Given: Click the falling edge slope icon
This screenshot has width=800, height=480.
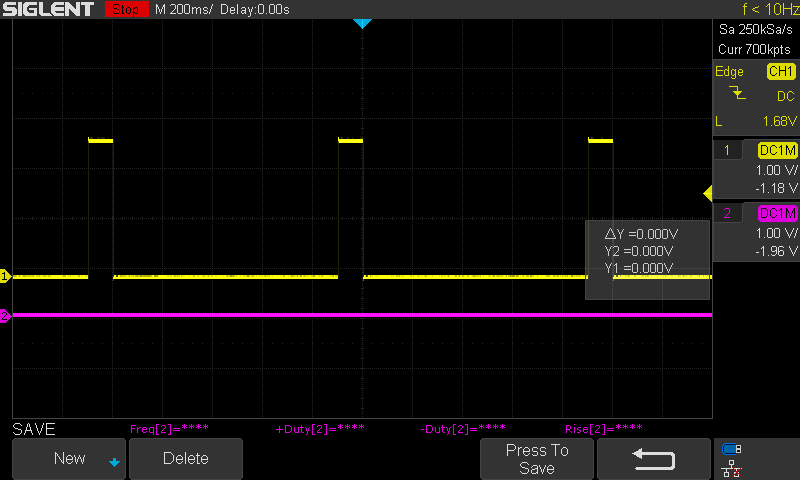Looking at the screenshot, I should 737,93.
